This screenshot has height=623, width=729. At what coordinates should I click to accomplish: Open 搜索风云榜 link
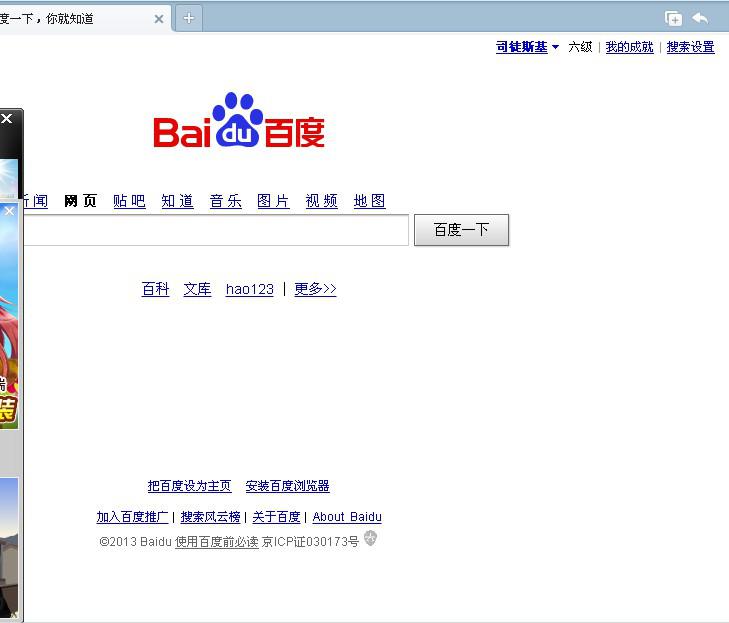(x=210, y=517)
